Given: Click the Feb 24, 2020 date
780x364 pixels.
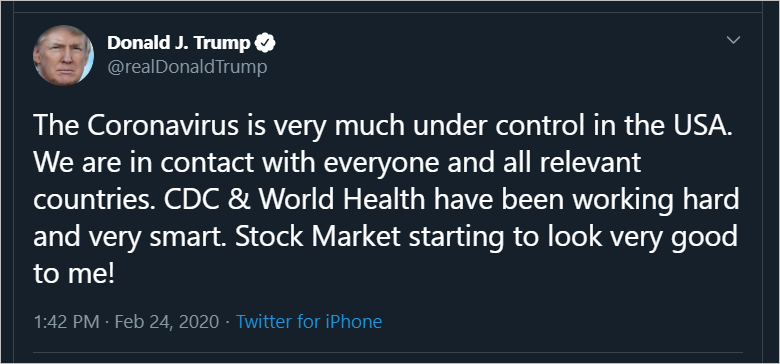Looking at the screenshot, I should pos(167,321).
